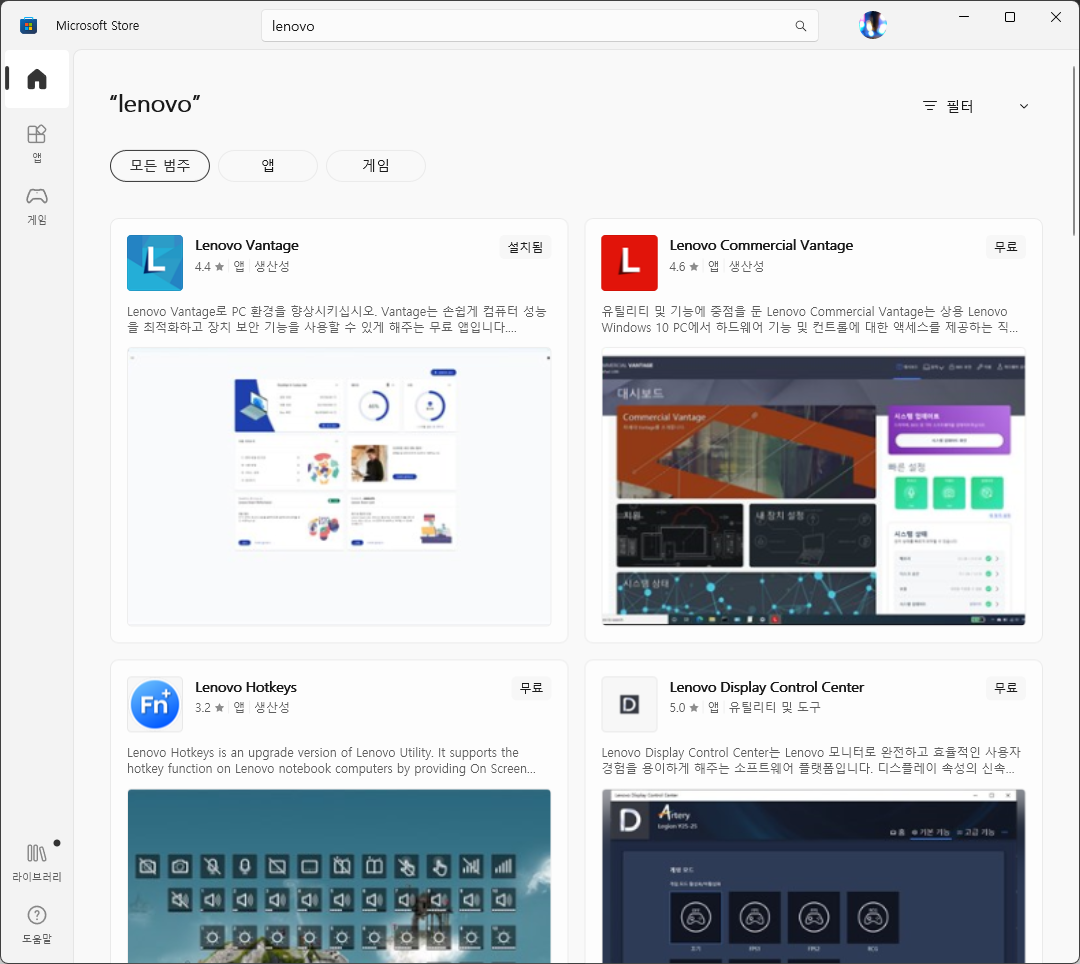Maximize the Microsoft Store window

(1010, 17)
